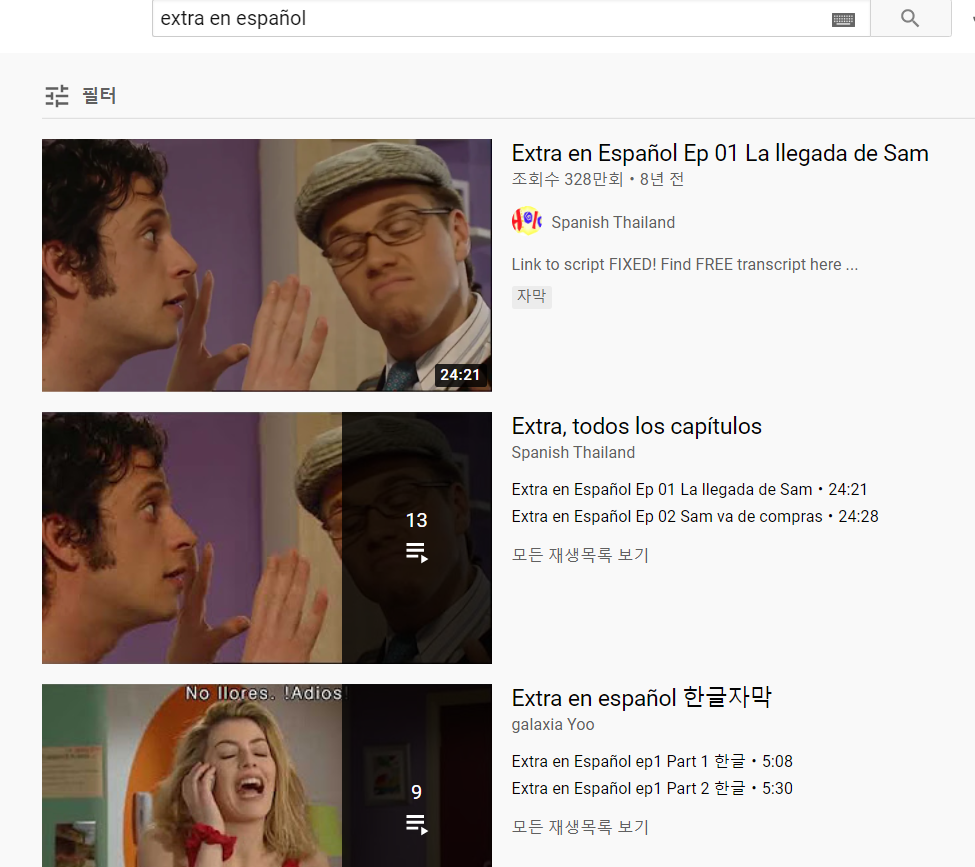The image size is (975, 867).
Task: Open the galaxia Yoo channel link
Action: [553, 725]
